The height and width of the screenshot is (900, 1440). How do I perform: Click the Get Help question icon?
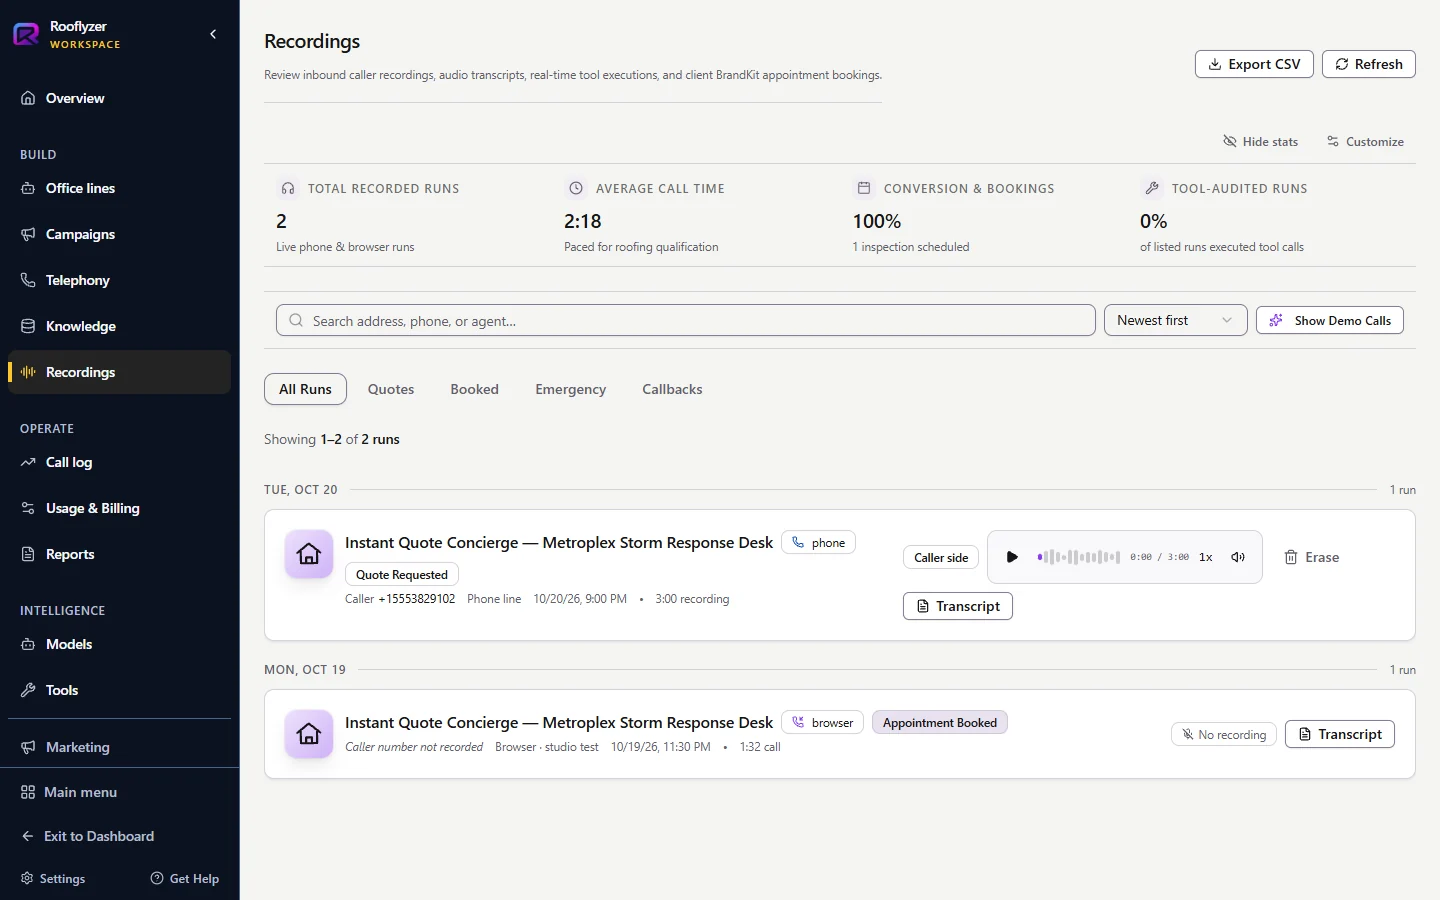(157, 878)
